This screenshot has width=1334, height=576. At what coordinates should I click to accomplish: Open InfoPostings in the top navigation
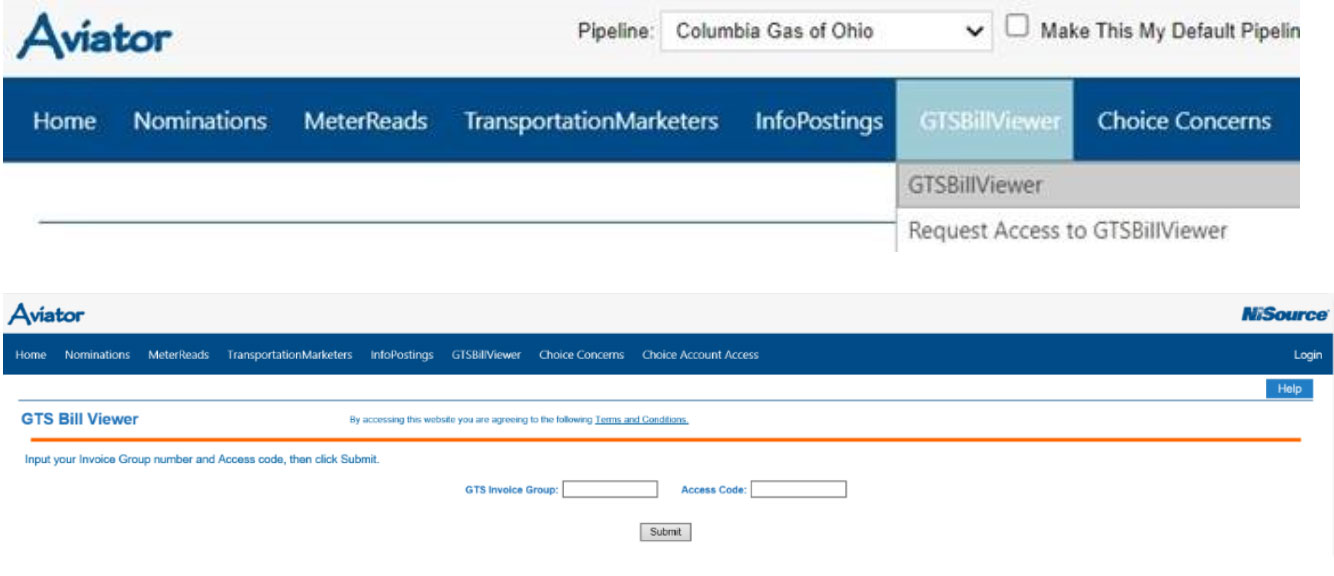tap(818, 121)
